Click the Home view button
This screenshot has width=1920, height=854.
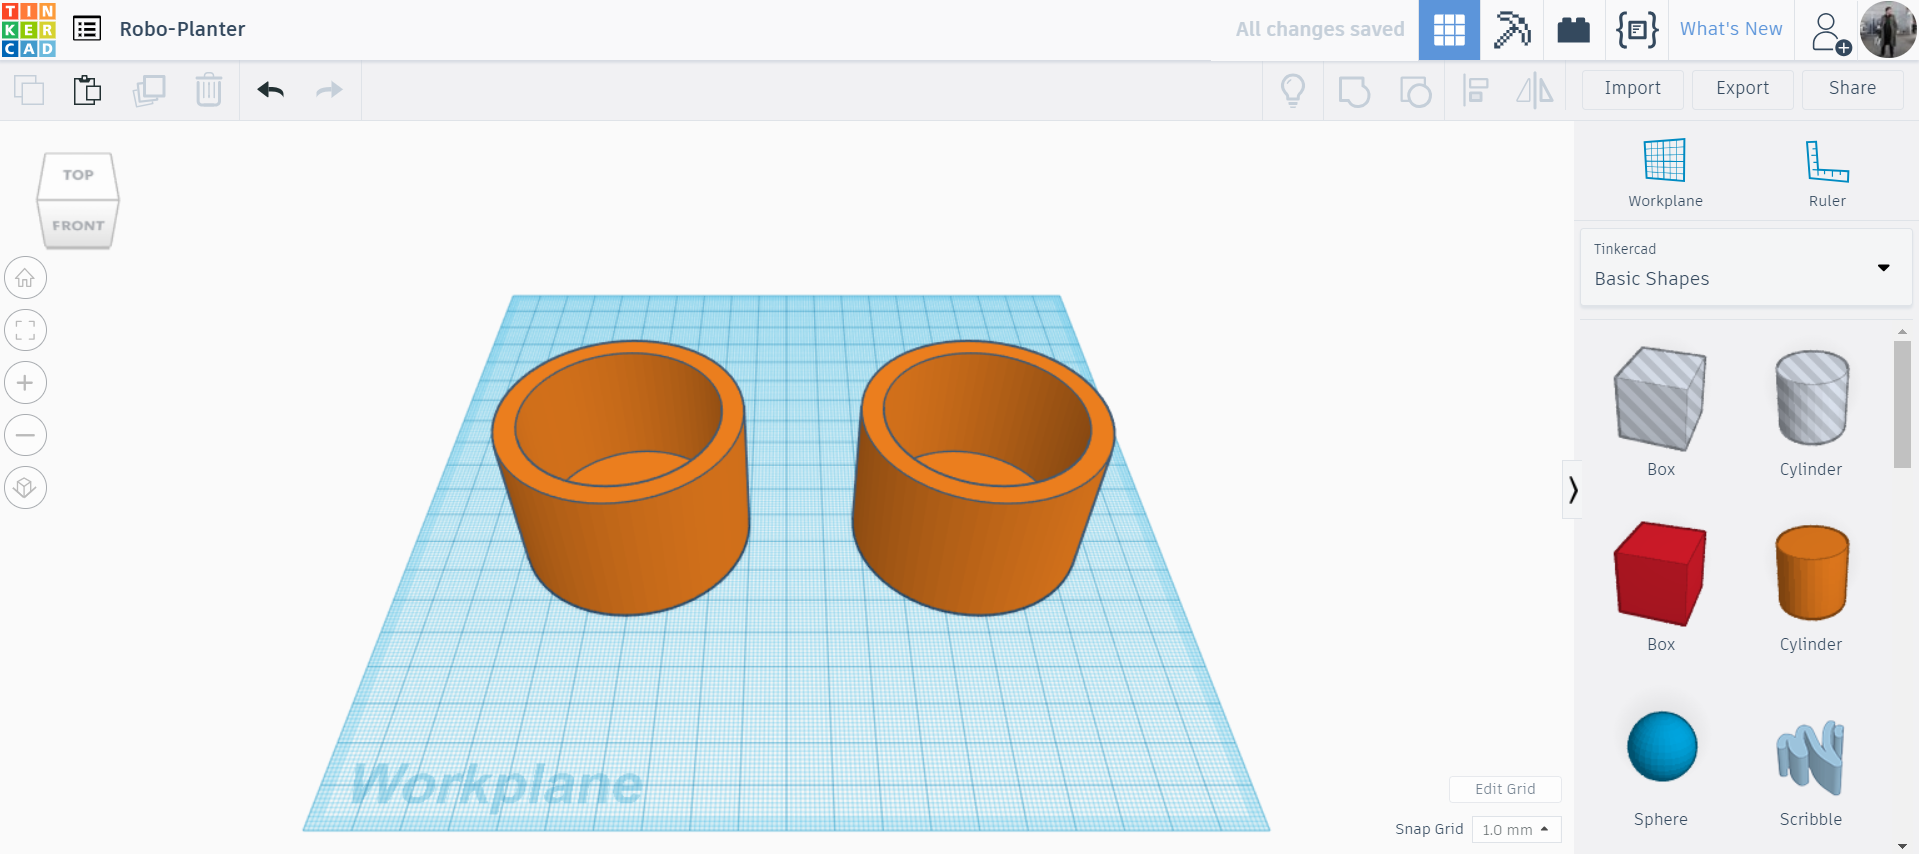(26, 278)
